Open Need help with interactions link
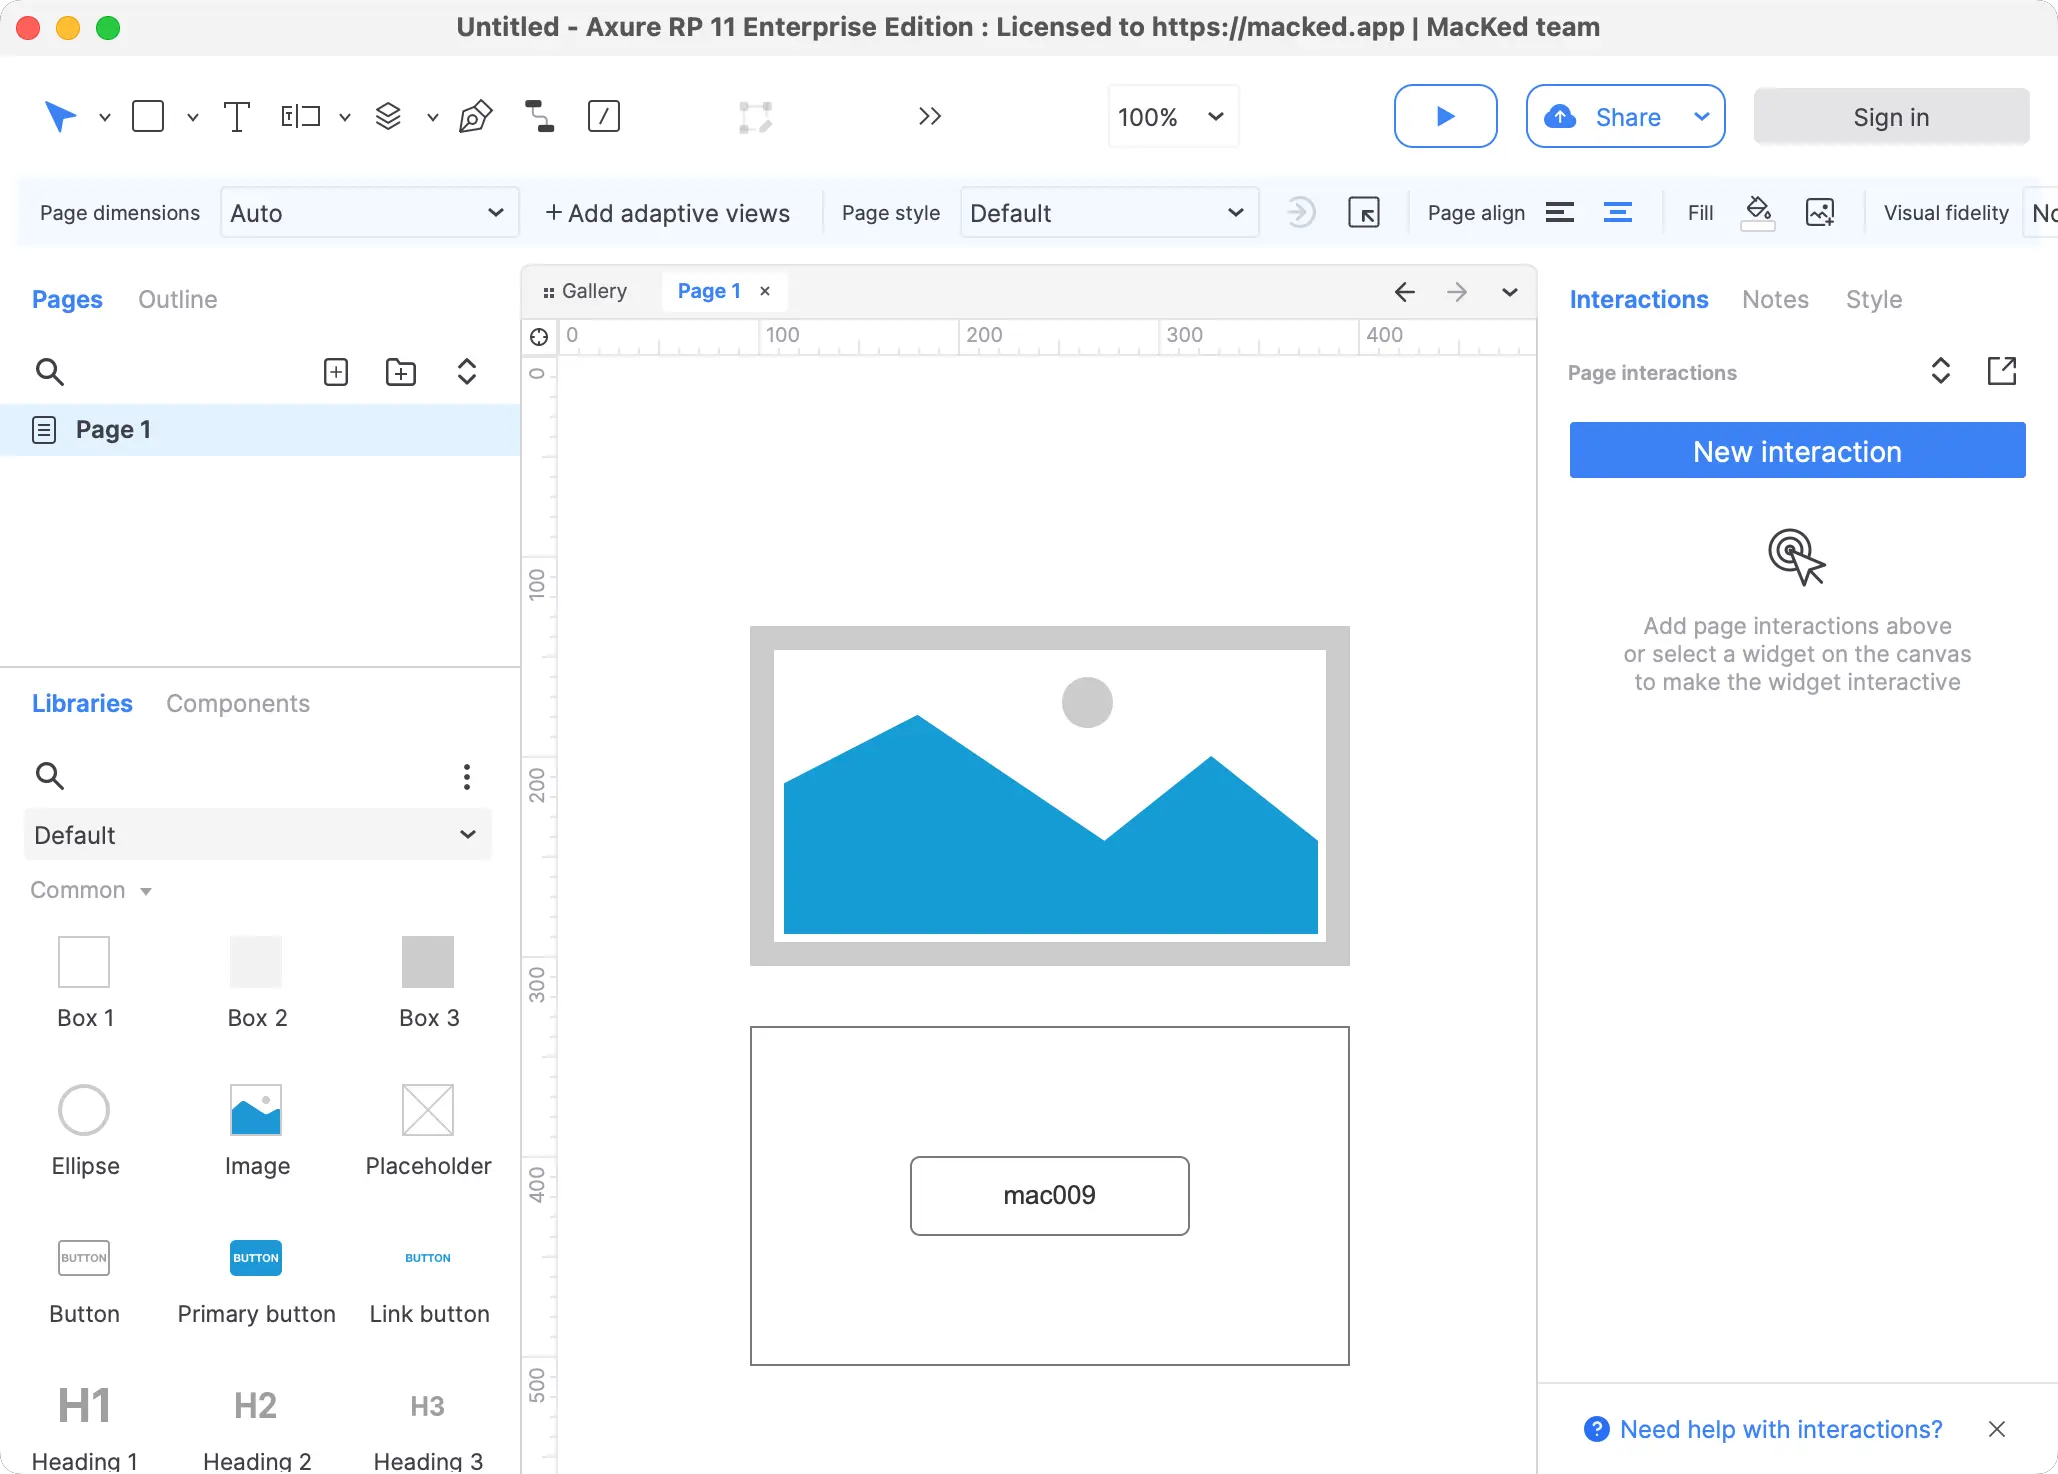The height and width of the screenshot is (1474, 2058). (x=1780, y=1429)
